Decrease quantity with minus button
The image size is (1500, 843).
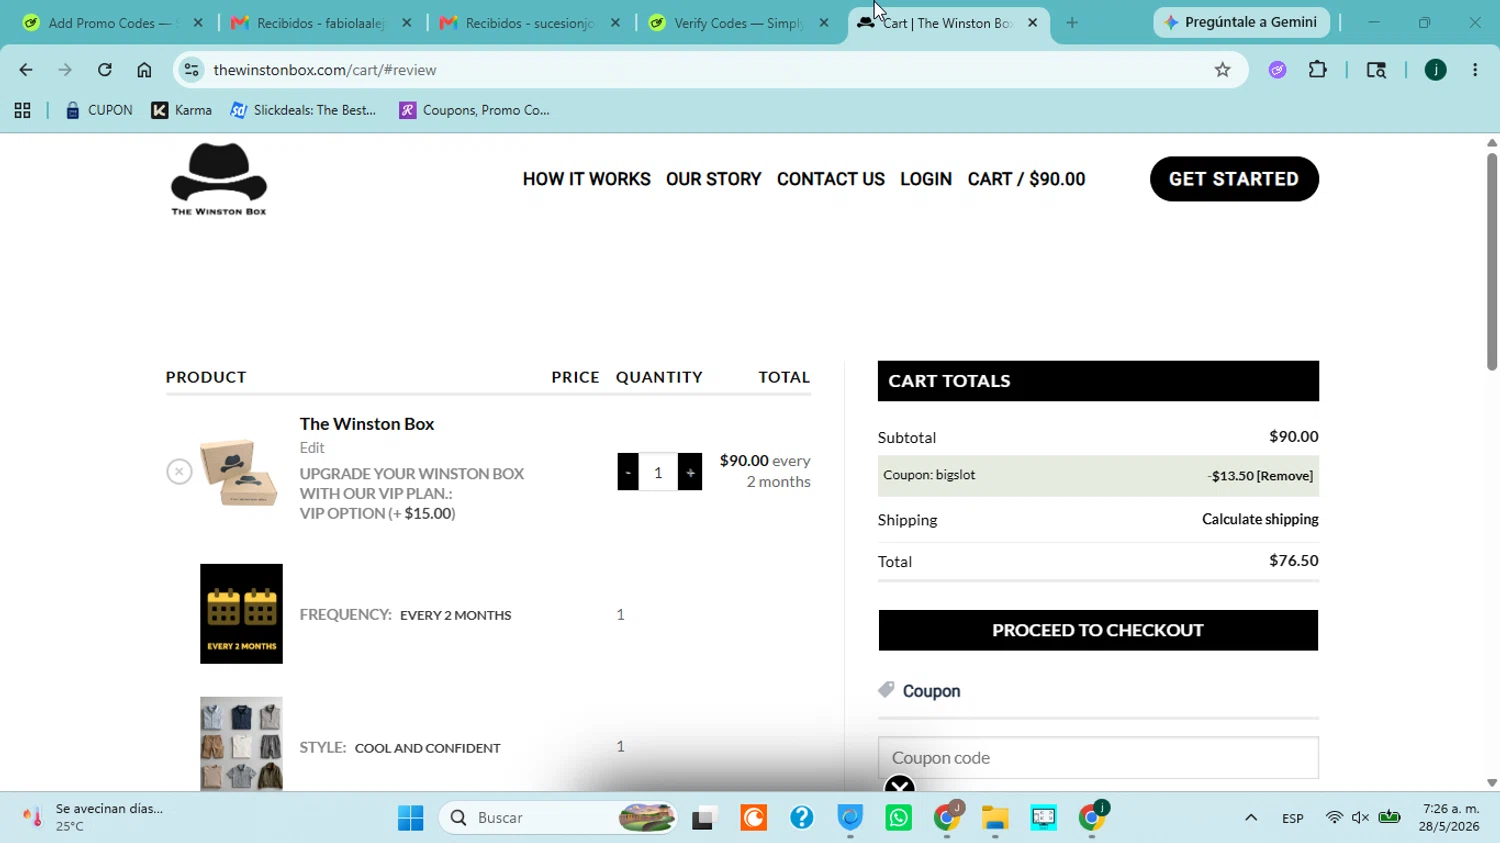pos(628,472)
